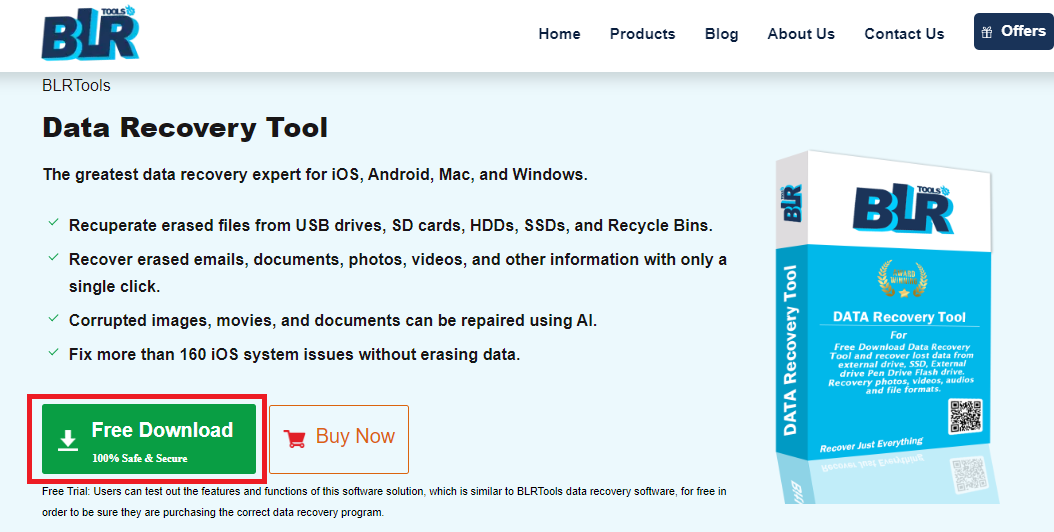
Task: Click the QR code on product box
Action: 966,416
